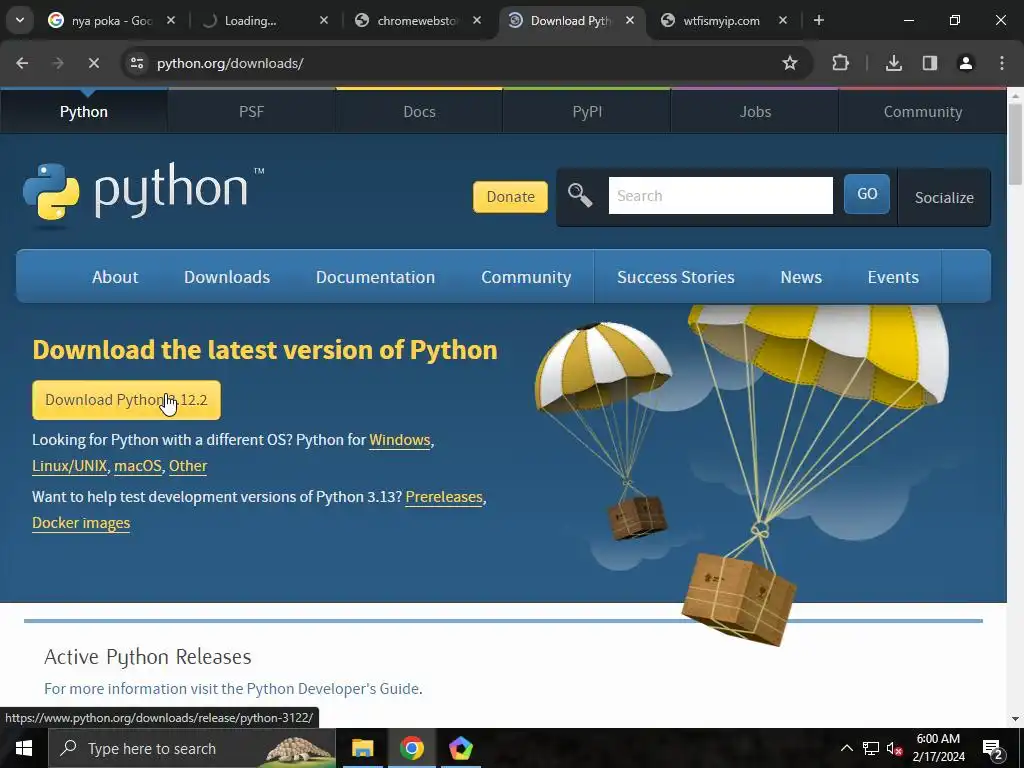Image resolution: width=1024 pixels, height=768 pixels.
Task: Open the Downloads menu
Action: [227, 277]
